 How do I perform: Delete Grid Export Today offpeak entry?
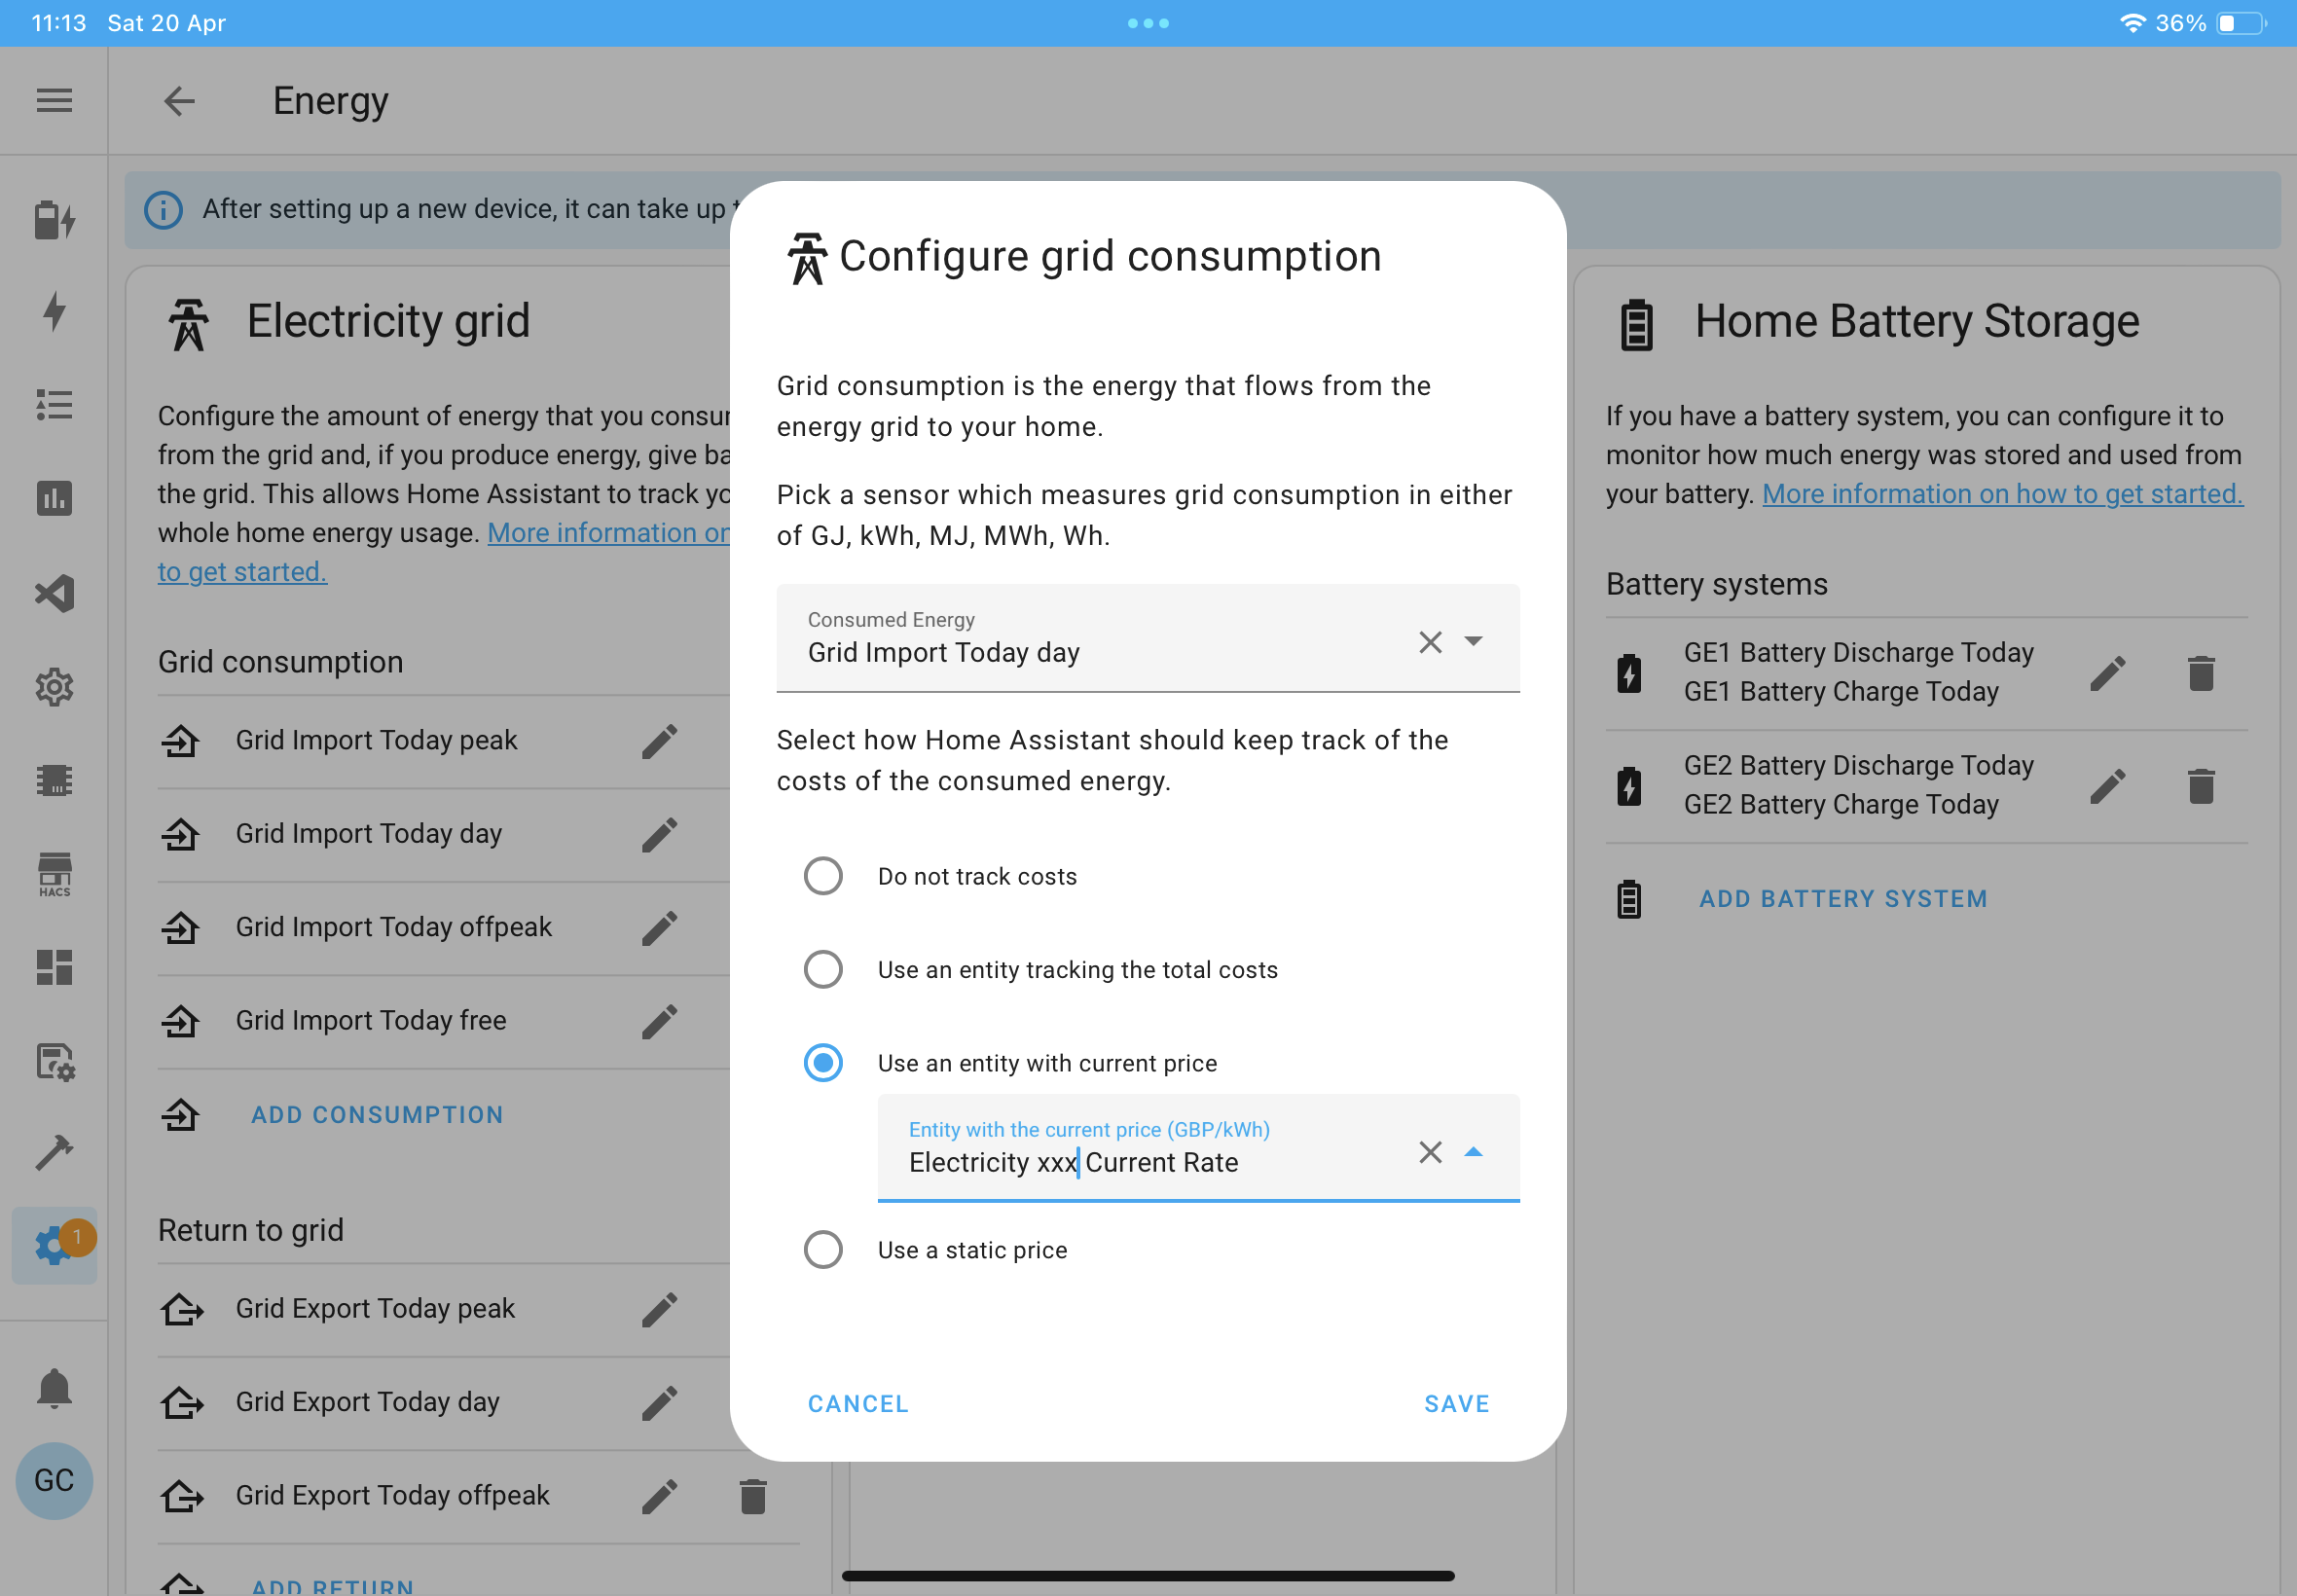pos(753,1496)
